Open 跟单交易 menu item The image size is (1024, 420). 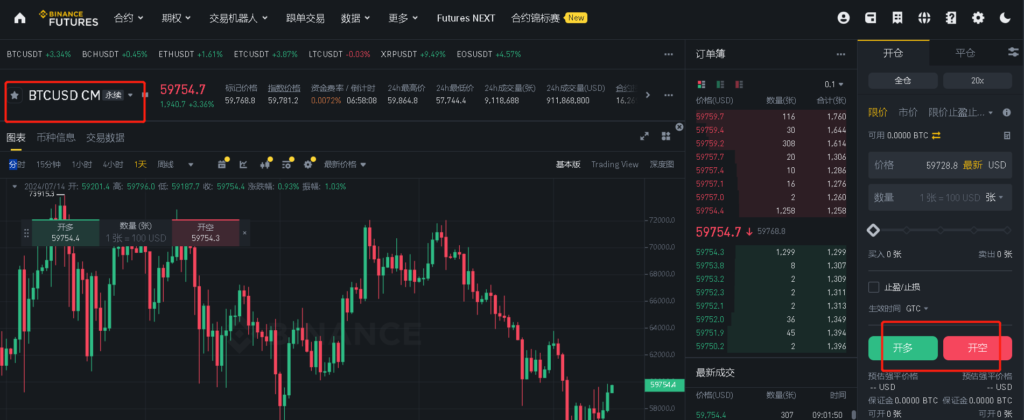click(305, 18)
